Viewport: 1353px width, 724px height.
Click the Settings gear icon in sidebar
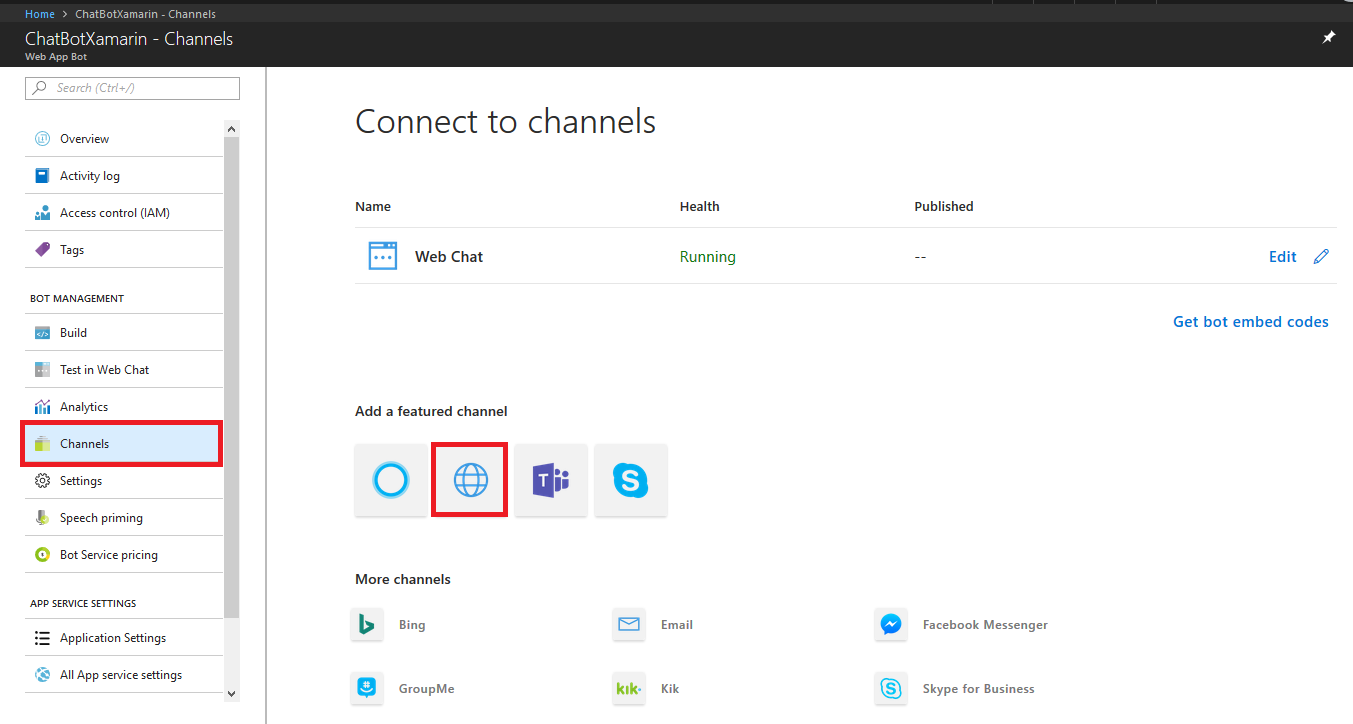click(x=42, y=481)
